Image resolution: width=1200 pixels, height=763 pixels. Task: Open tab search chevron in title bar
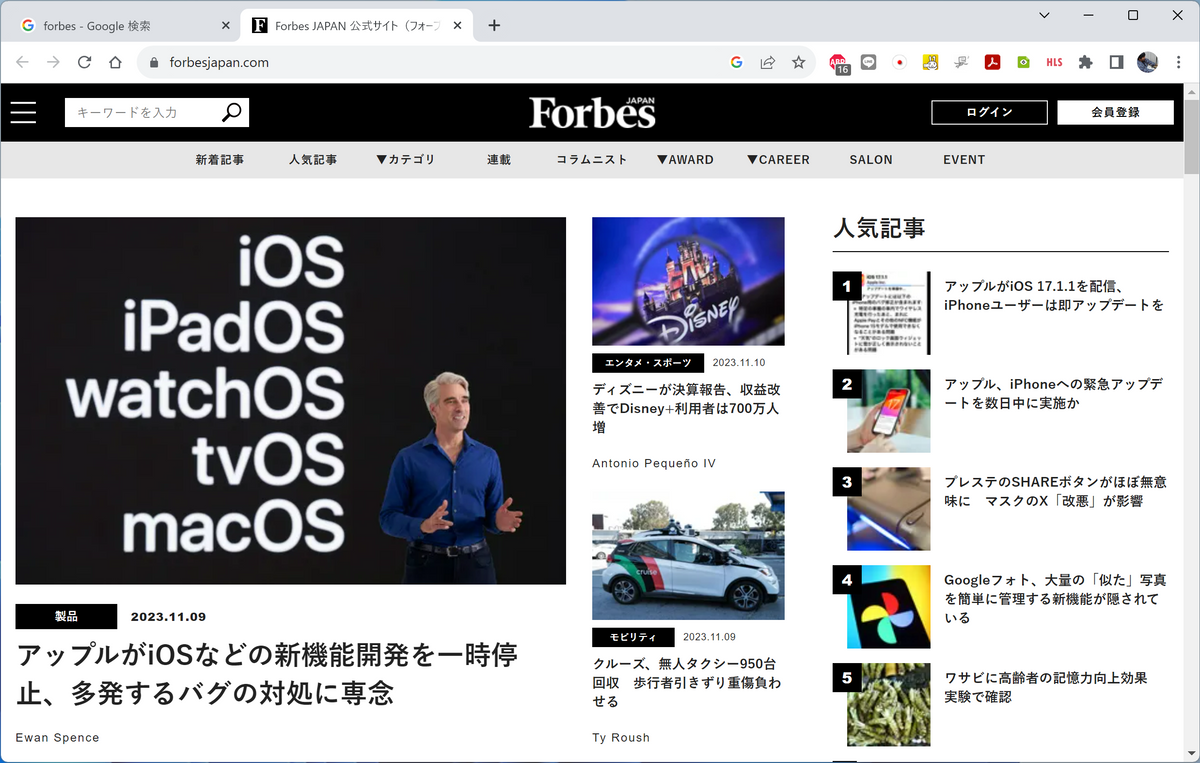(1044, 15)
